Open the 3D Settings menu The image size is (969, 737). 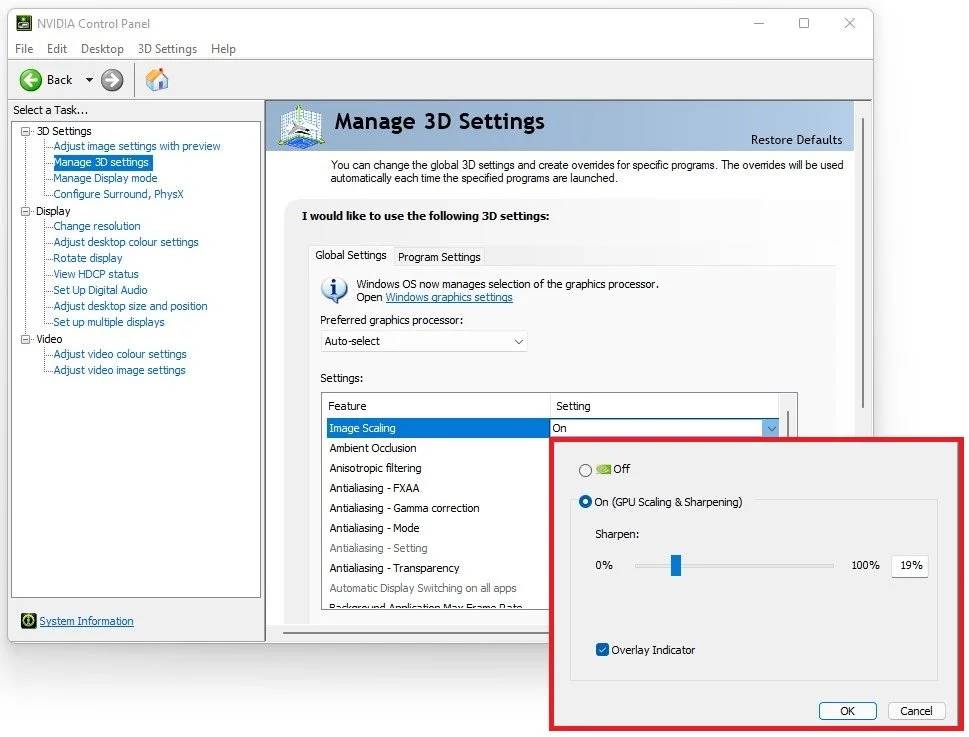pos(167,49)
